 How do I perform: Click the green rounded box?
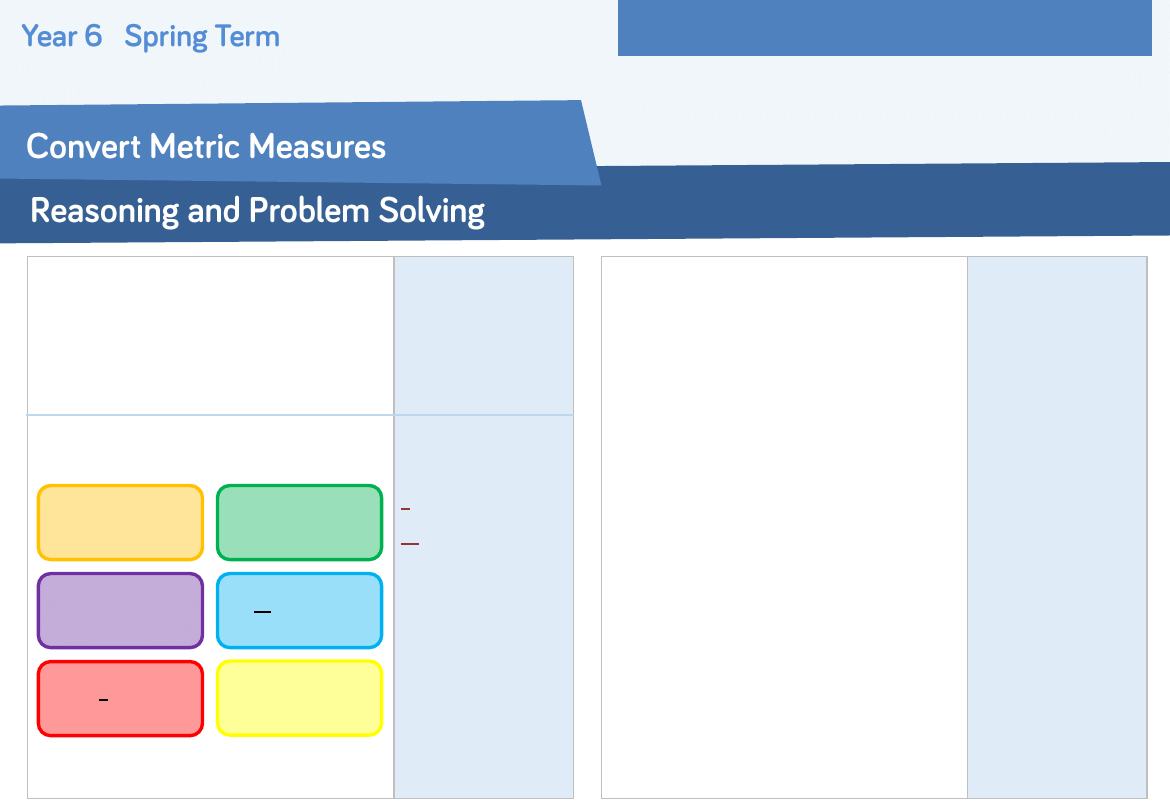click(x=299, y=522)
